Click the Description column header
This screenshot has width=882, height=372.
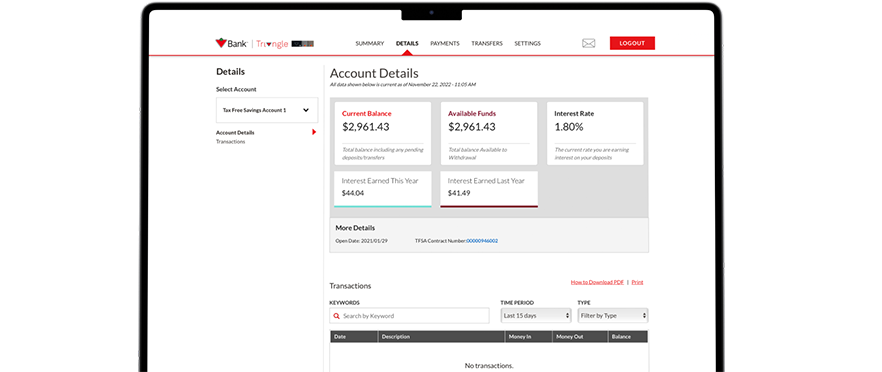[x=441, y=337]
